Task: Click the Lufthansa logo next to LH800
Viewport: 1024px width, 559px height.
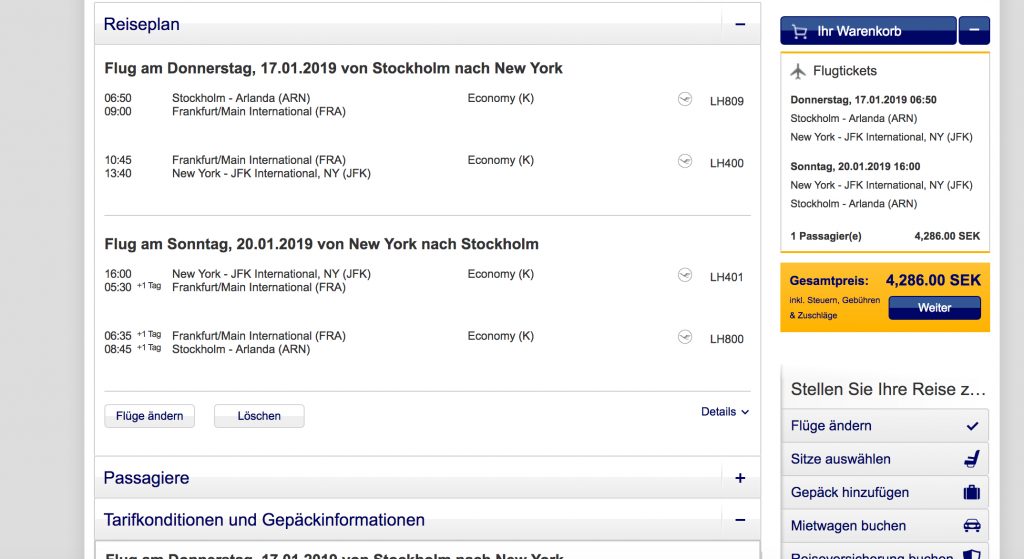Action: pyautogui.click(x=685, y=337)
